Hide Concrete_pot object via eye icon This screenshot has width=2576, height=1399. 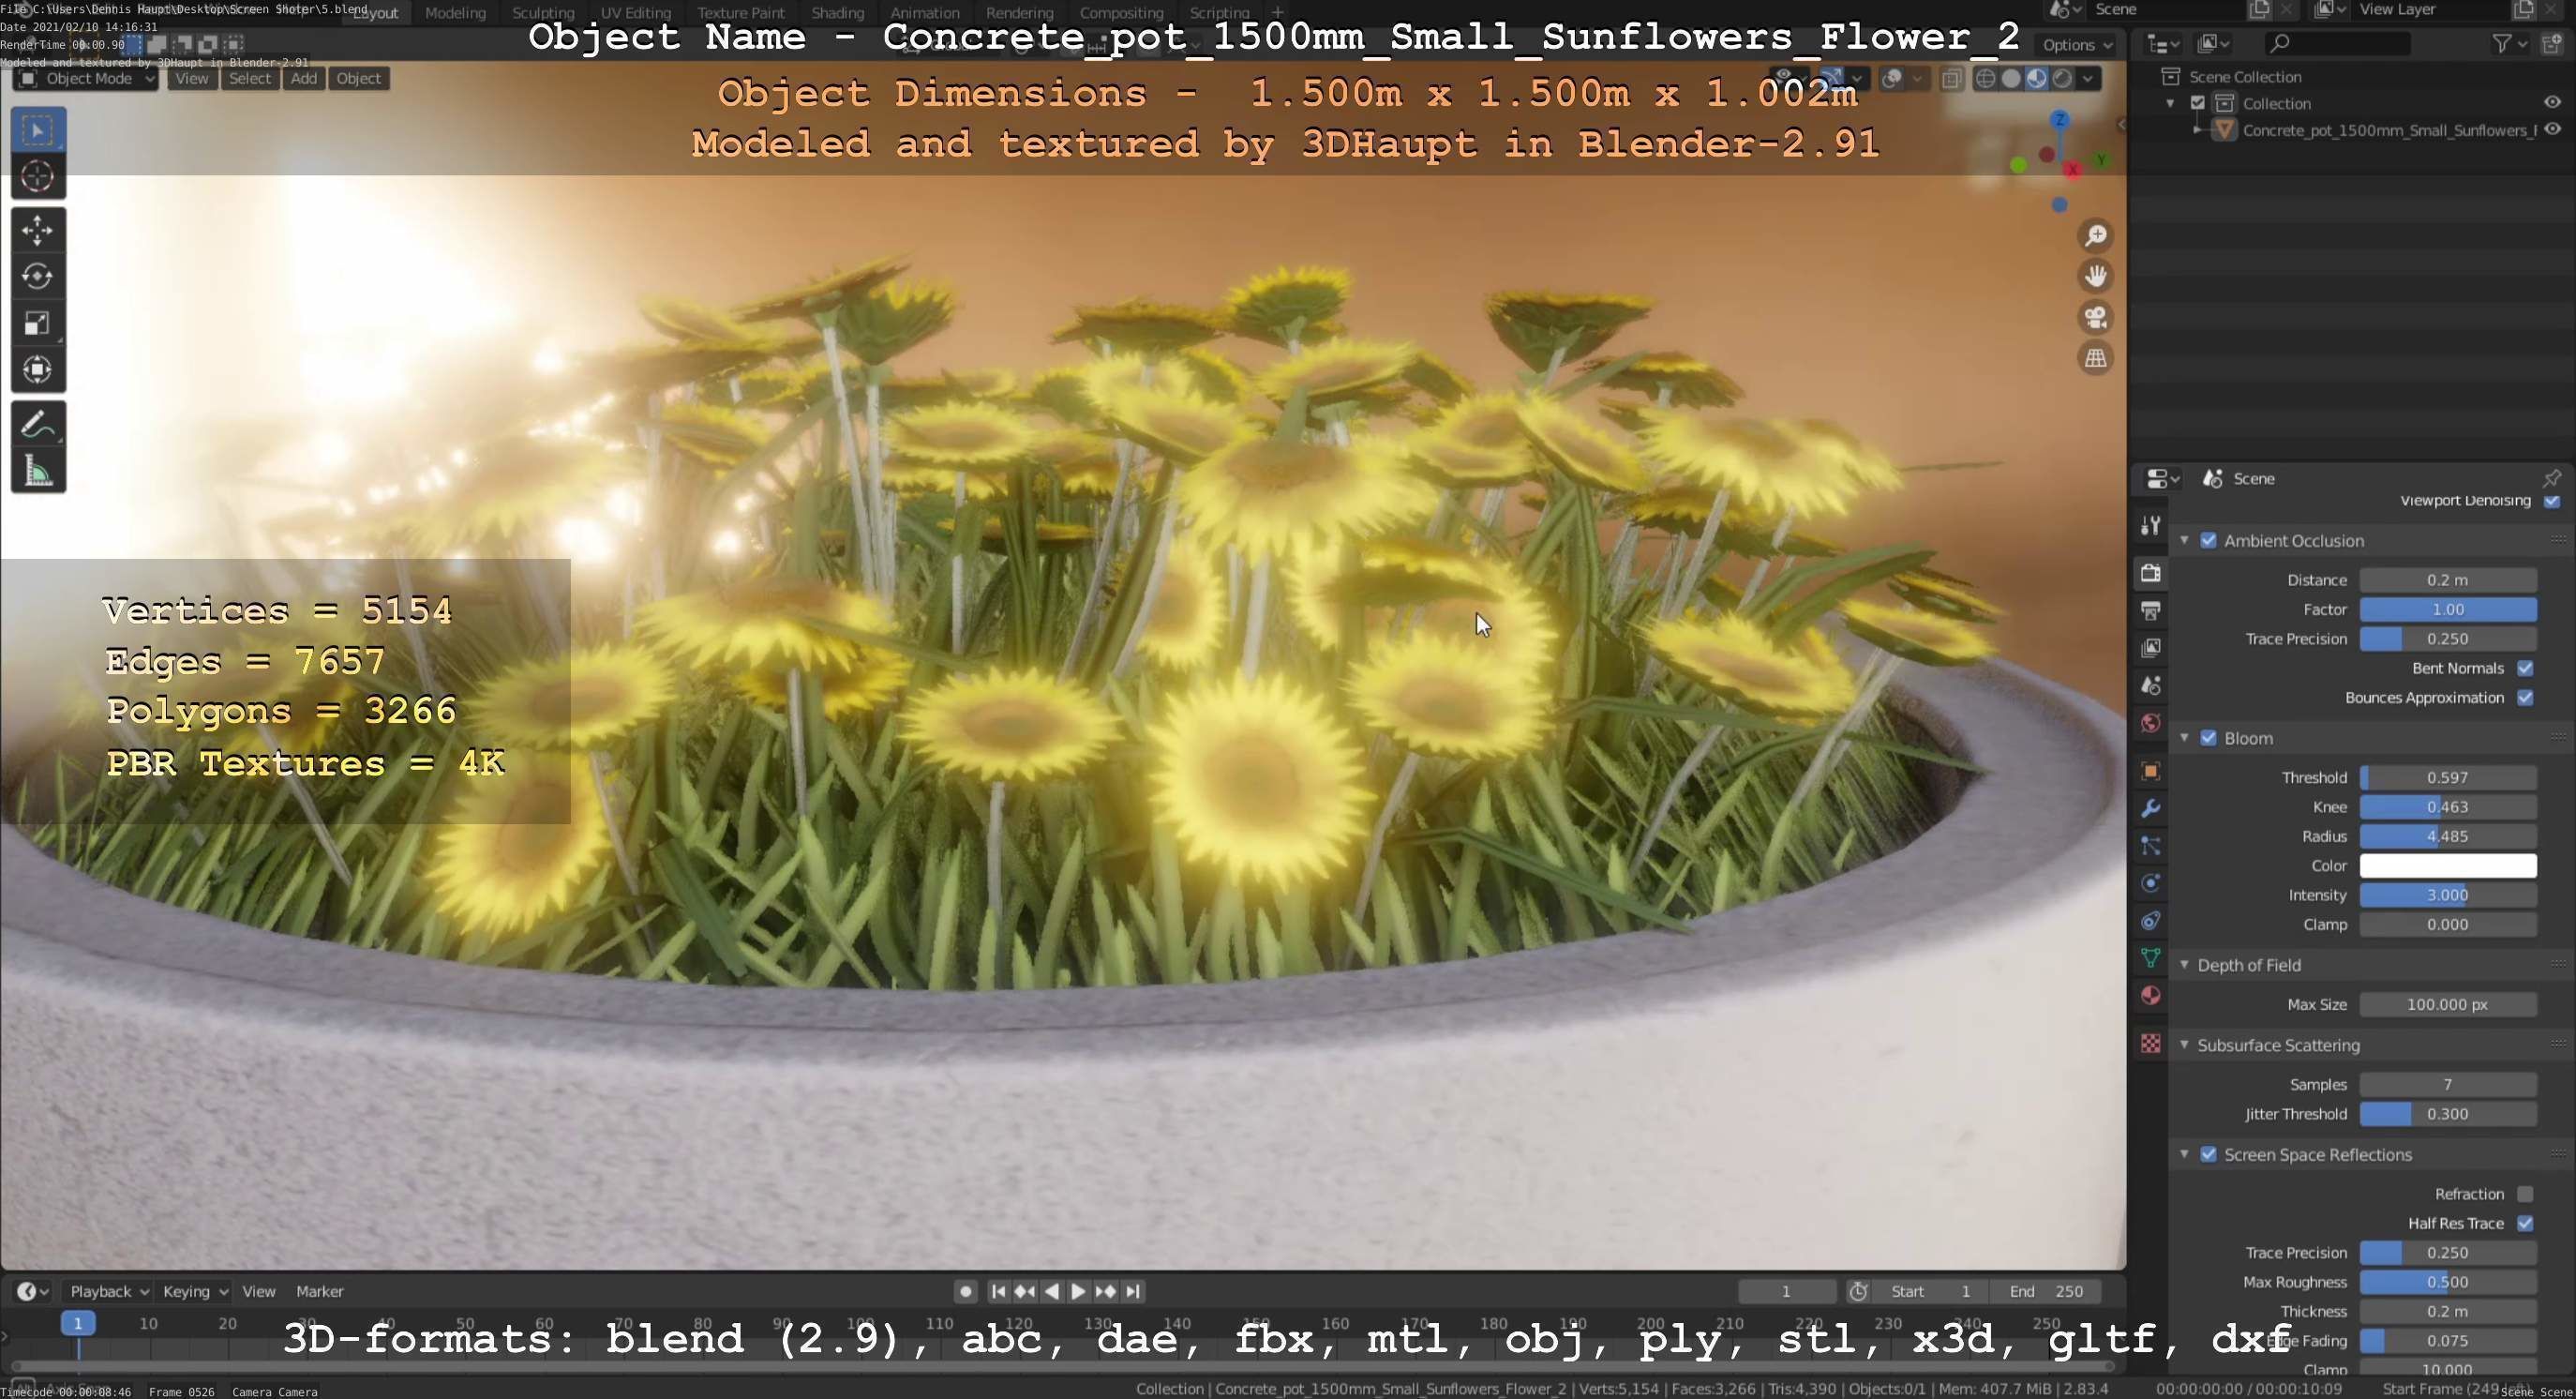2552,130
